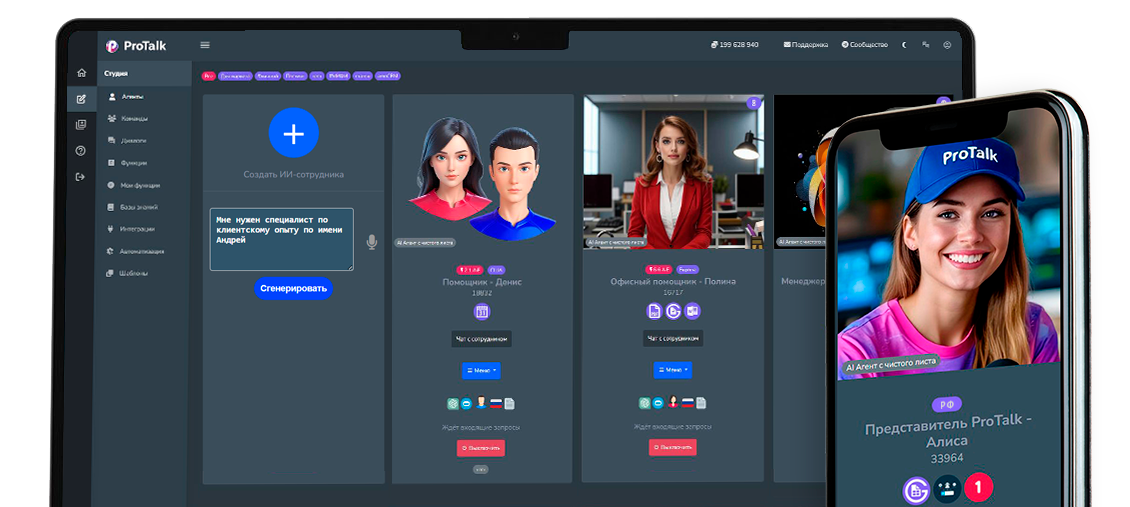Click purple badge atop Полина photo

pyautogui.click(x=754, y=103)
